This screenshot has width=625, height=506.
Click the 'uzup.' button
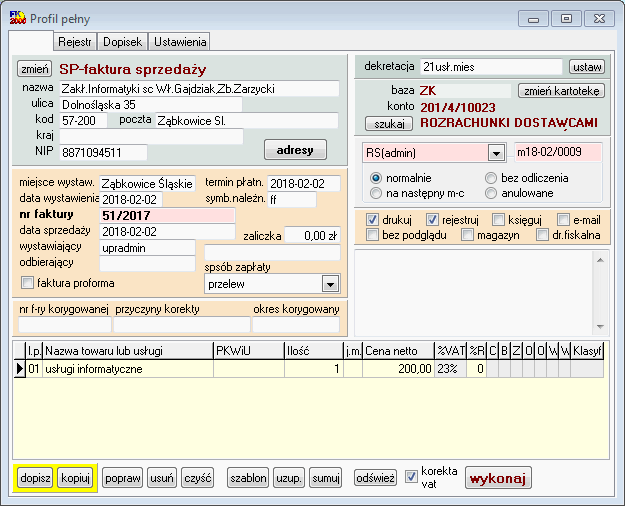(289, 478)
